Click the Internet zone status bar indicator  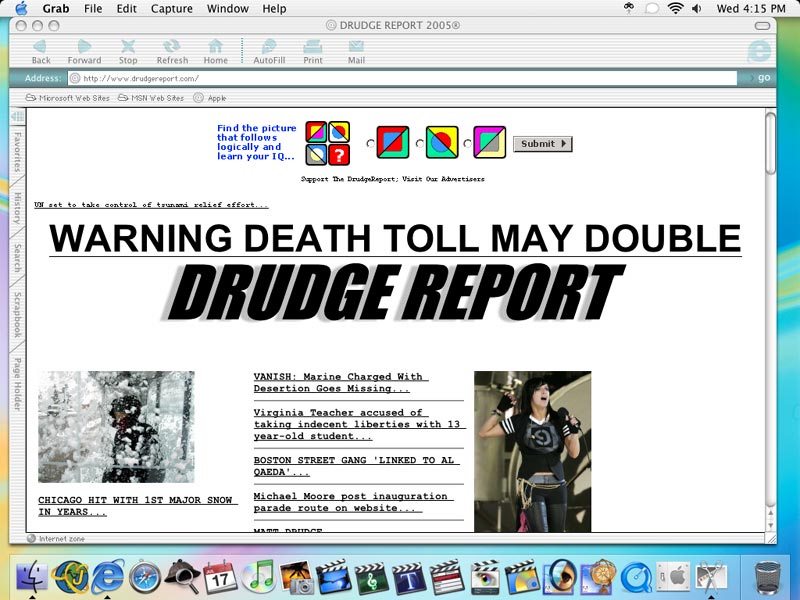(56, 538)
